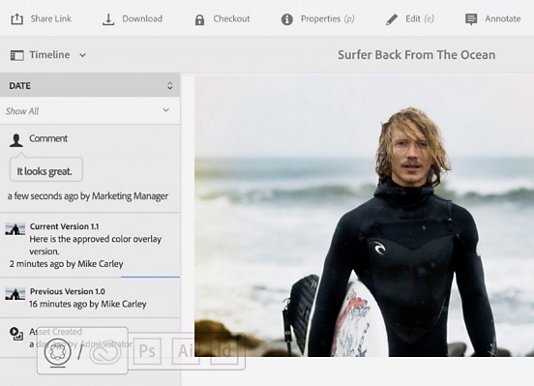Click the surfer asset preview image

point(364,216)
